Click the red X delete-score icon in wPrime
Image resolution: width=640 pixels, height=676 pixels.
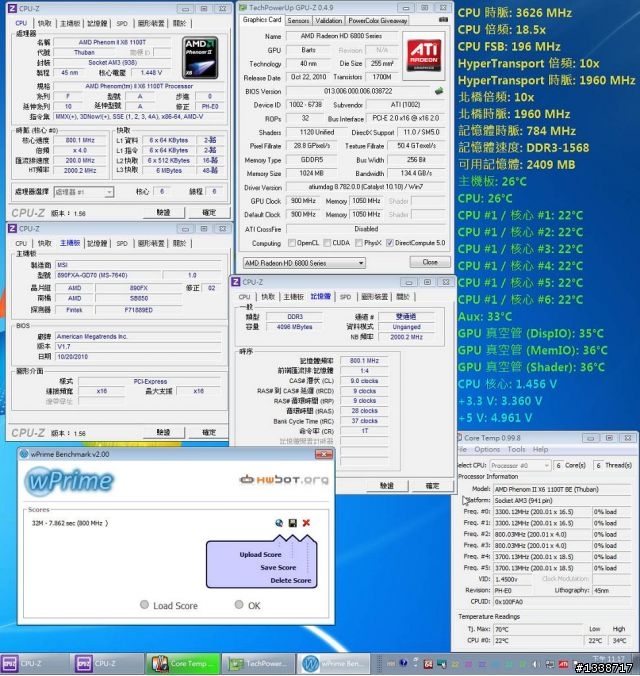point(306,523)
